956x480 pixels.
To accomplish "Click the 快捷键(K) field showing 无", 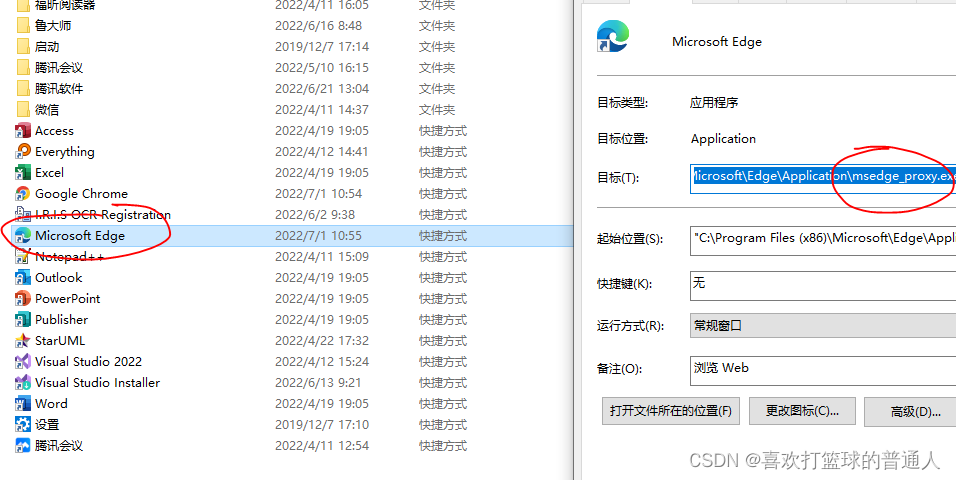I will point(823,285).
